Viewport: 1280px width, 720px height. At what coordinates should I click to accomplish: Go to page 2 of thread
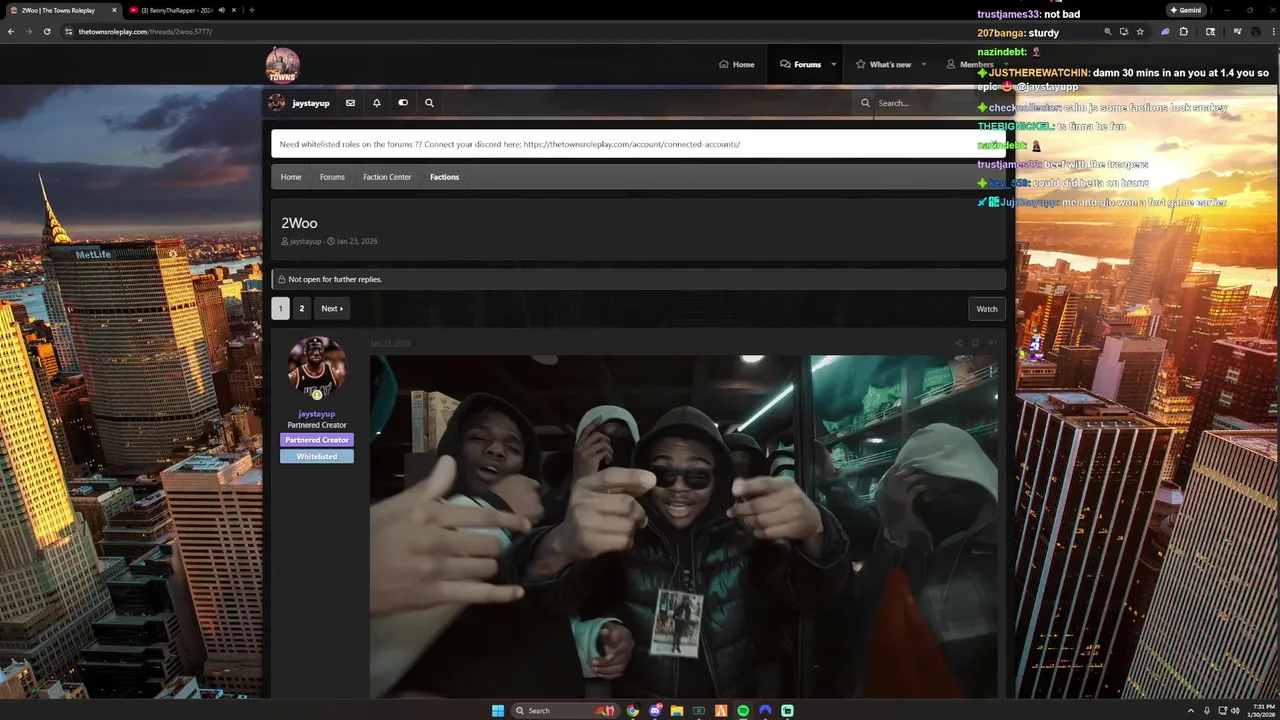pos(301,308)
